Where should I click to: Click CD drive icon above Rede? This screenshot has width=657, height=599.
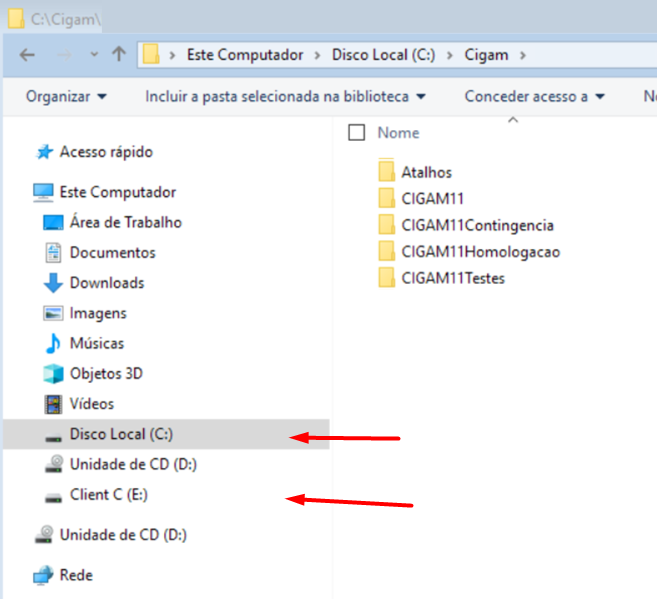tap(44, 534)
